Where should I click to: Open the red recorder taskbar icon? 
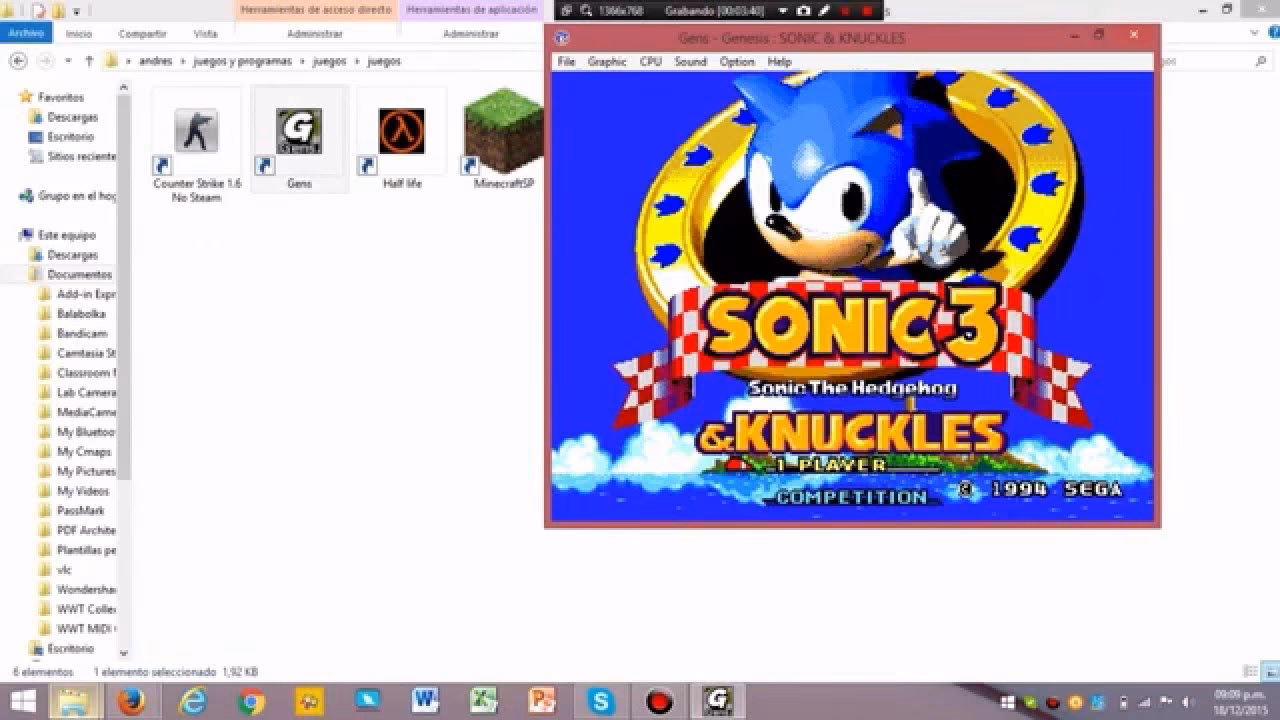click(x=658, y=702)
